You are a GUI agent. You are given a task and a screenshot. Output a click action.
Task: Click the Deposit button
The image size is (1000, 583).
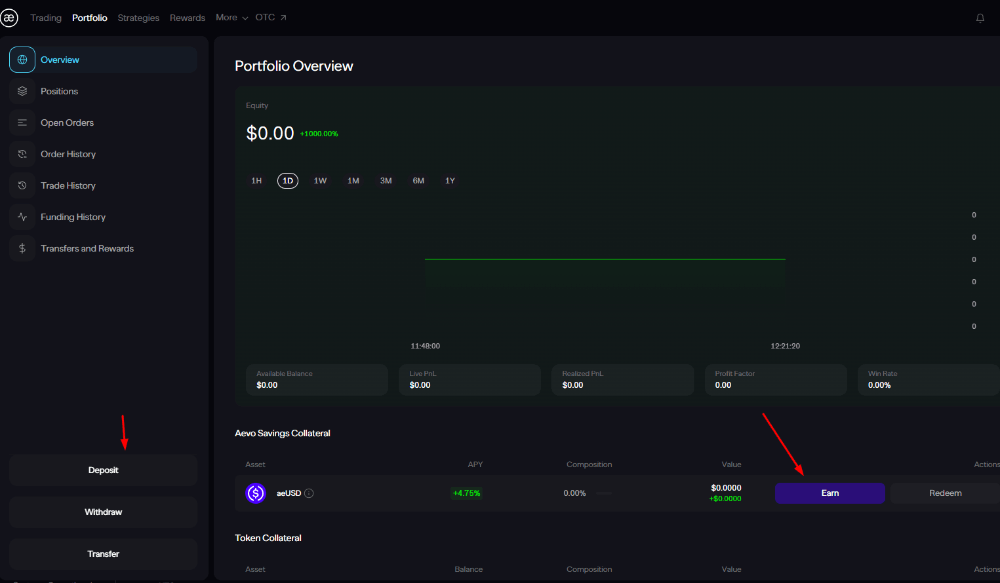point(103,470)
